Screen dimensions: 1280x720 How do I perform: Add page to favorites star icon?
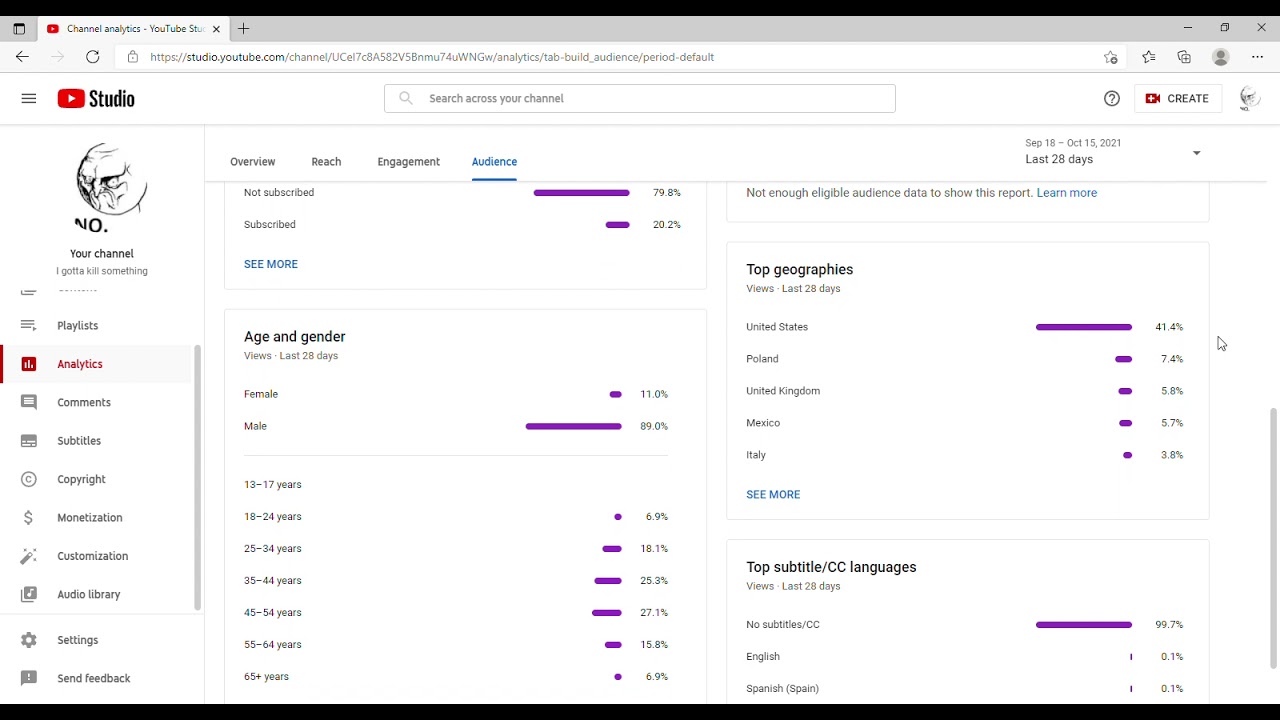(1110, 57)
